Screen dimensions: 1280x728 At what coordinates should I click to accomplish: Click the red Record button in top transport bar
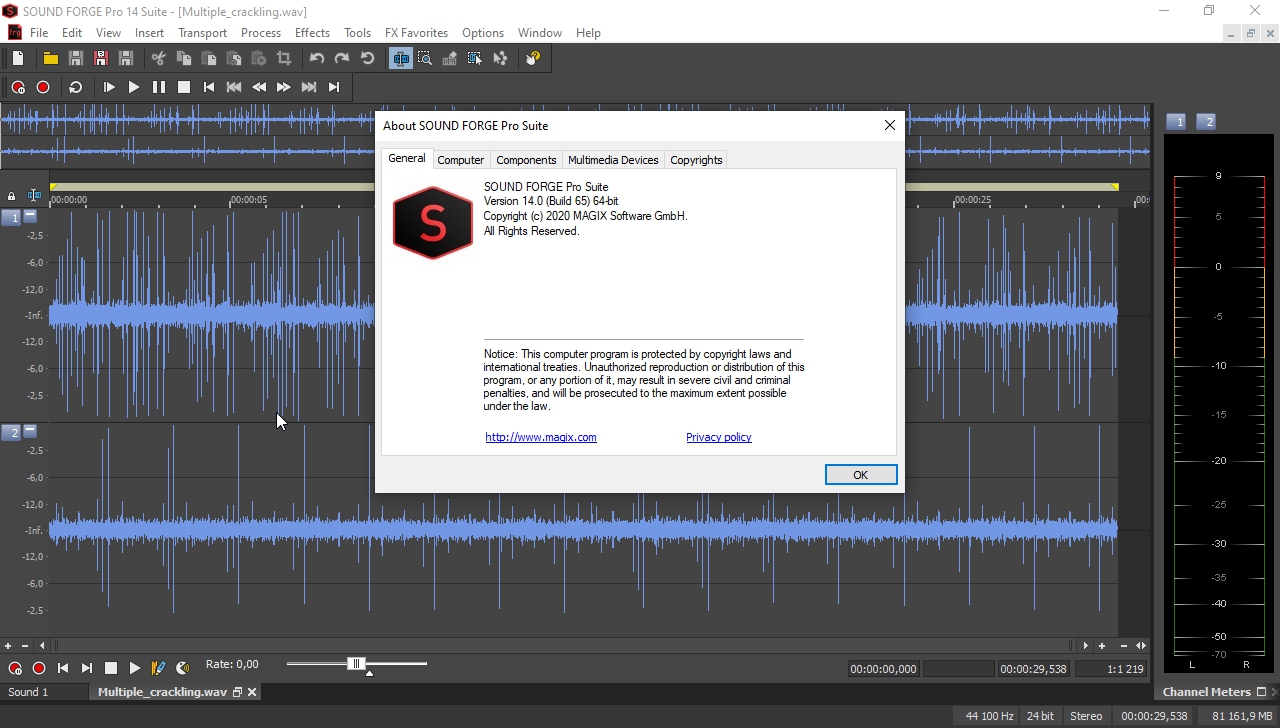coord(43,87)
